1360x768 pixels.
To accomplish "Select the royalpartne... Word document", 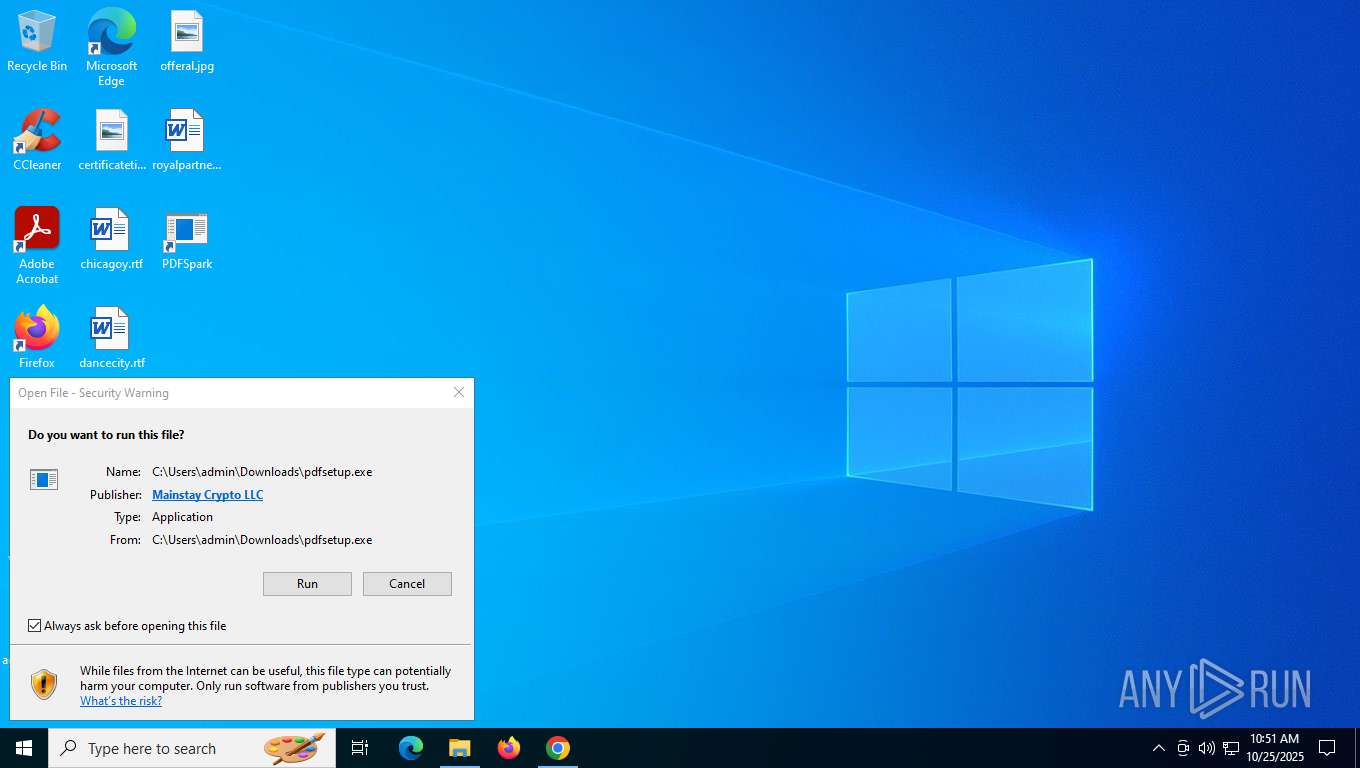I will pyautogui.click(x=187, y=140).
